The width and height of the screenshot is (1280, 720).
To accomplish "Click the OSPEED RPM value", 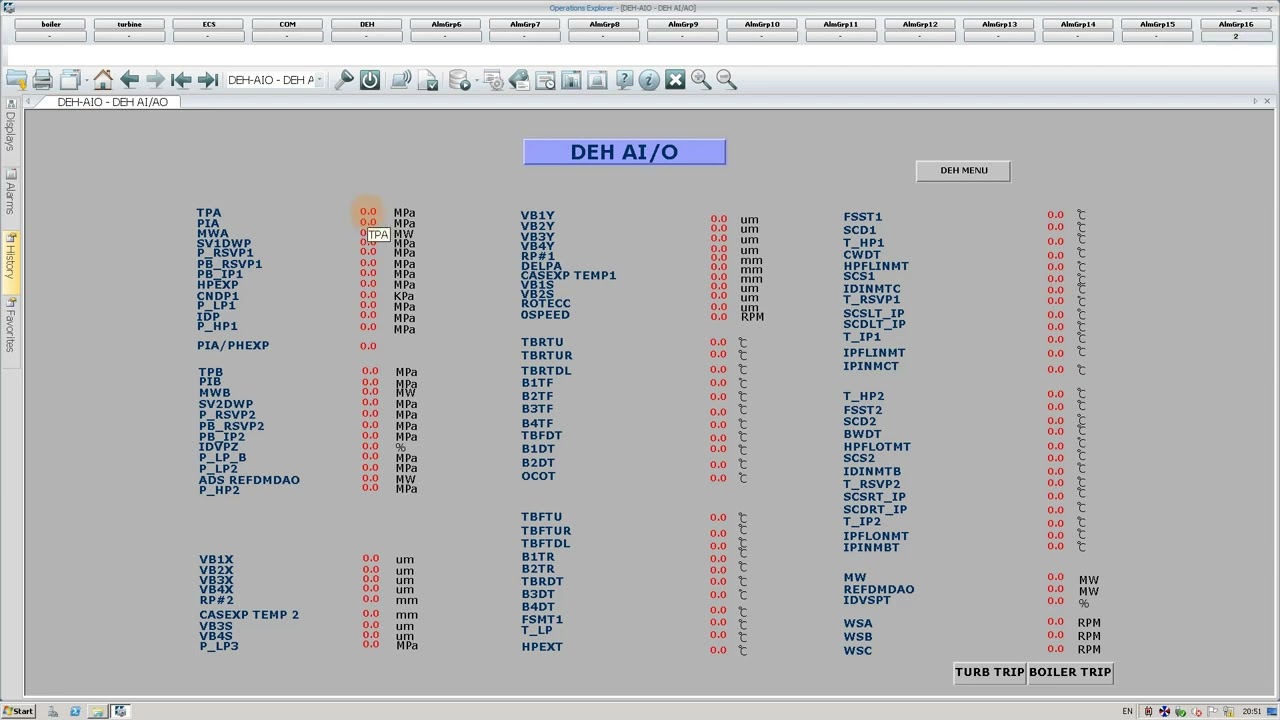I will pyautogui.click(x=718, y=317).
